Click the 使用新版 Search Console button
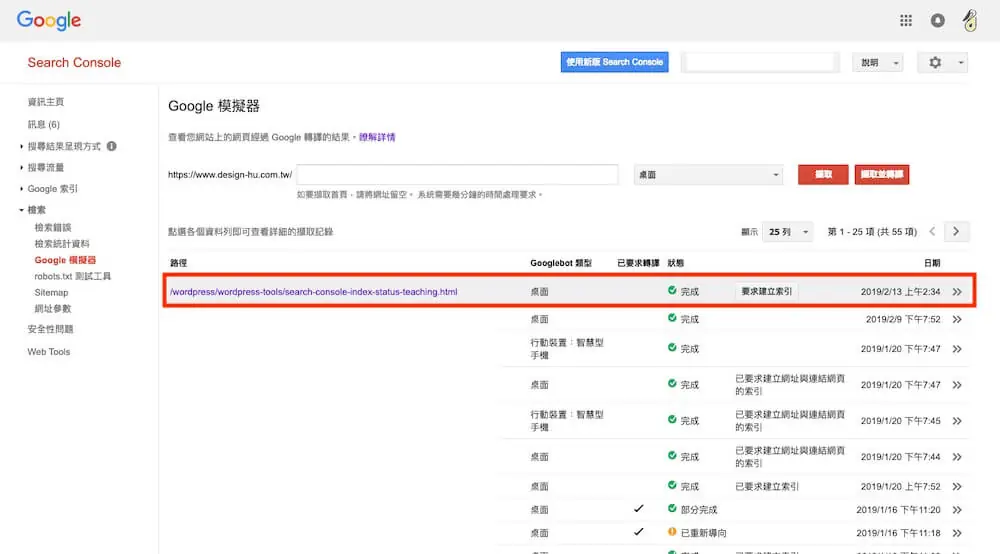Viewport: 1000px width, 554px height. pyautogui.click(x=614, y=62)
